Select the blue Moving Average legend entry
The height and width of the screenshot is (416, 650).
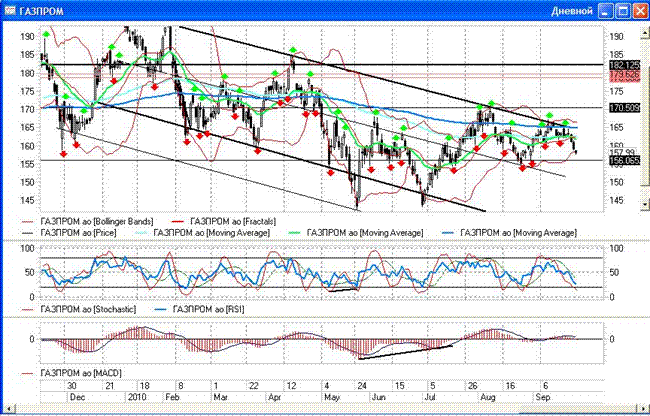click(509, 233)
